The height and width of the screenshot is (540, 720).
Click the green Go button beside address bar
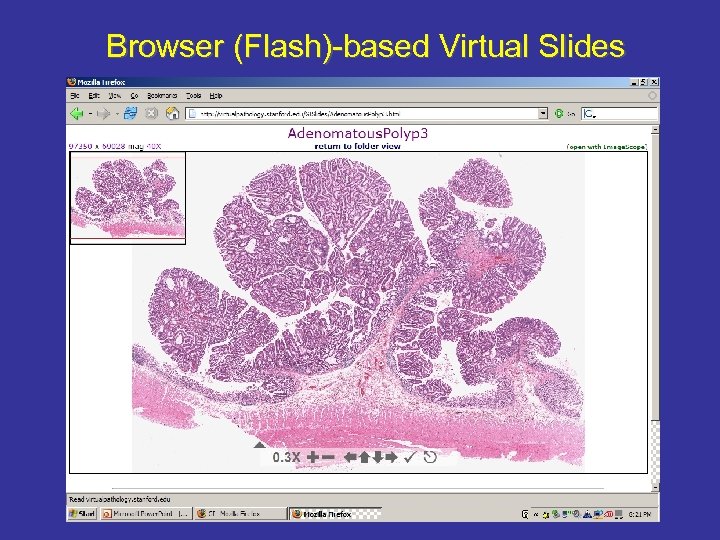coord(559,113)
